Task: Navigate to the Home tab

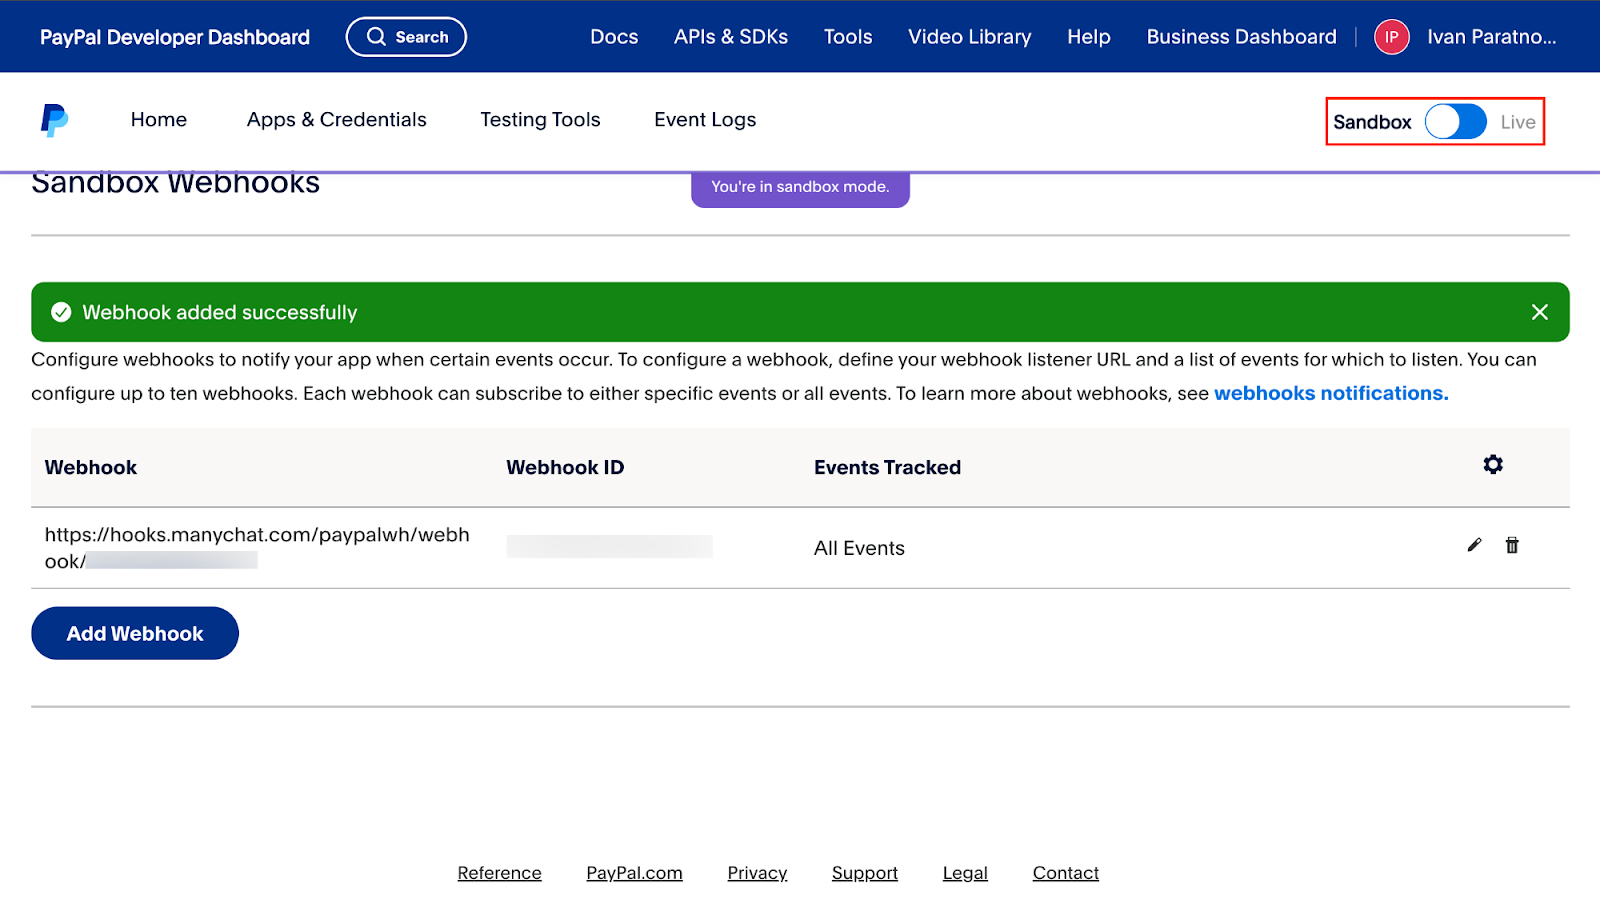Action: pos(158,120)
